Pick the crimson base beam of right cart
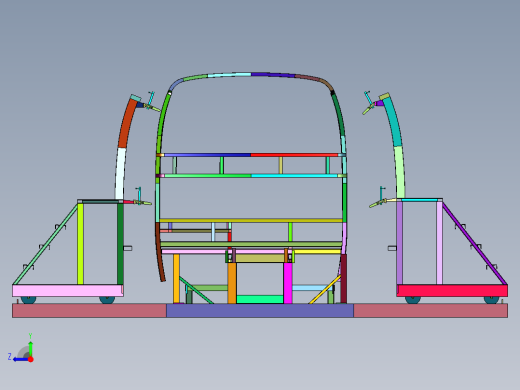Viewport: 520px width, 390px height. [x=452, y=290]
